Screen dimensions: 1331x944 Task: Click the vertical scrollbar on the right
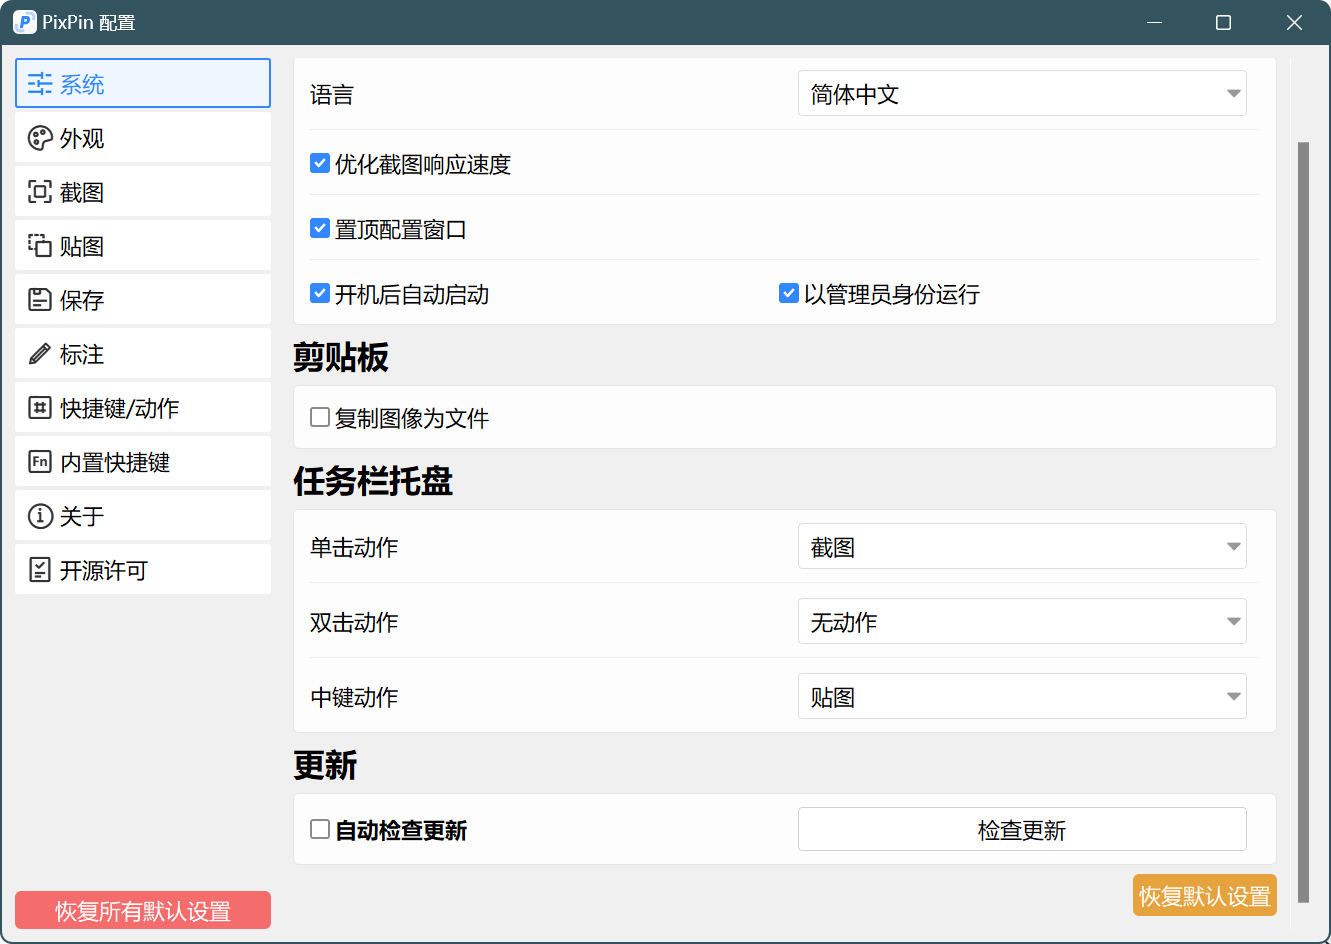pyautogui.click(x=1303, y=522)
